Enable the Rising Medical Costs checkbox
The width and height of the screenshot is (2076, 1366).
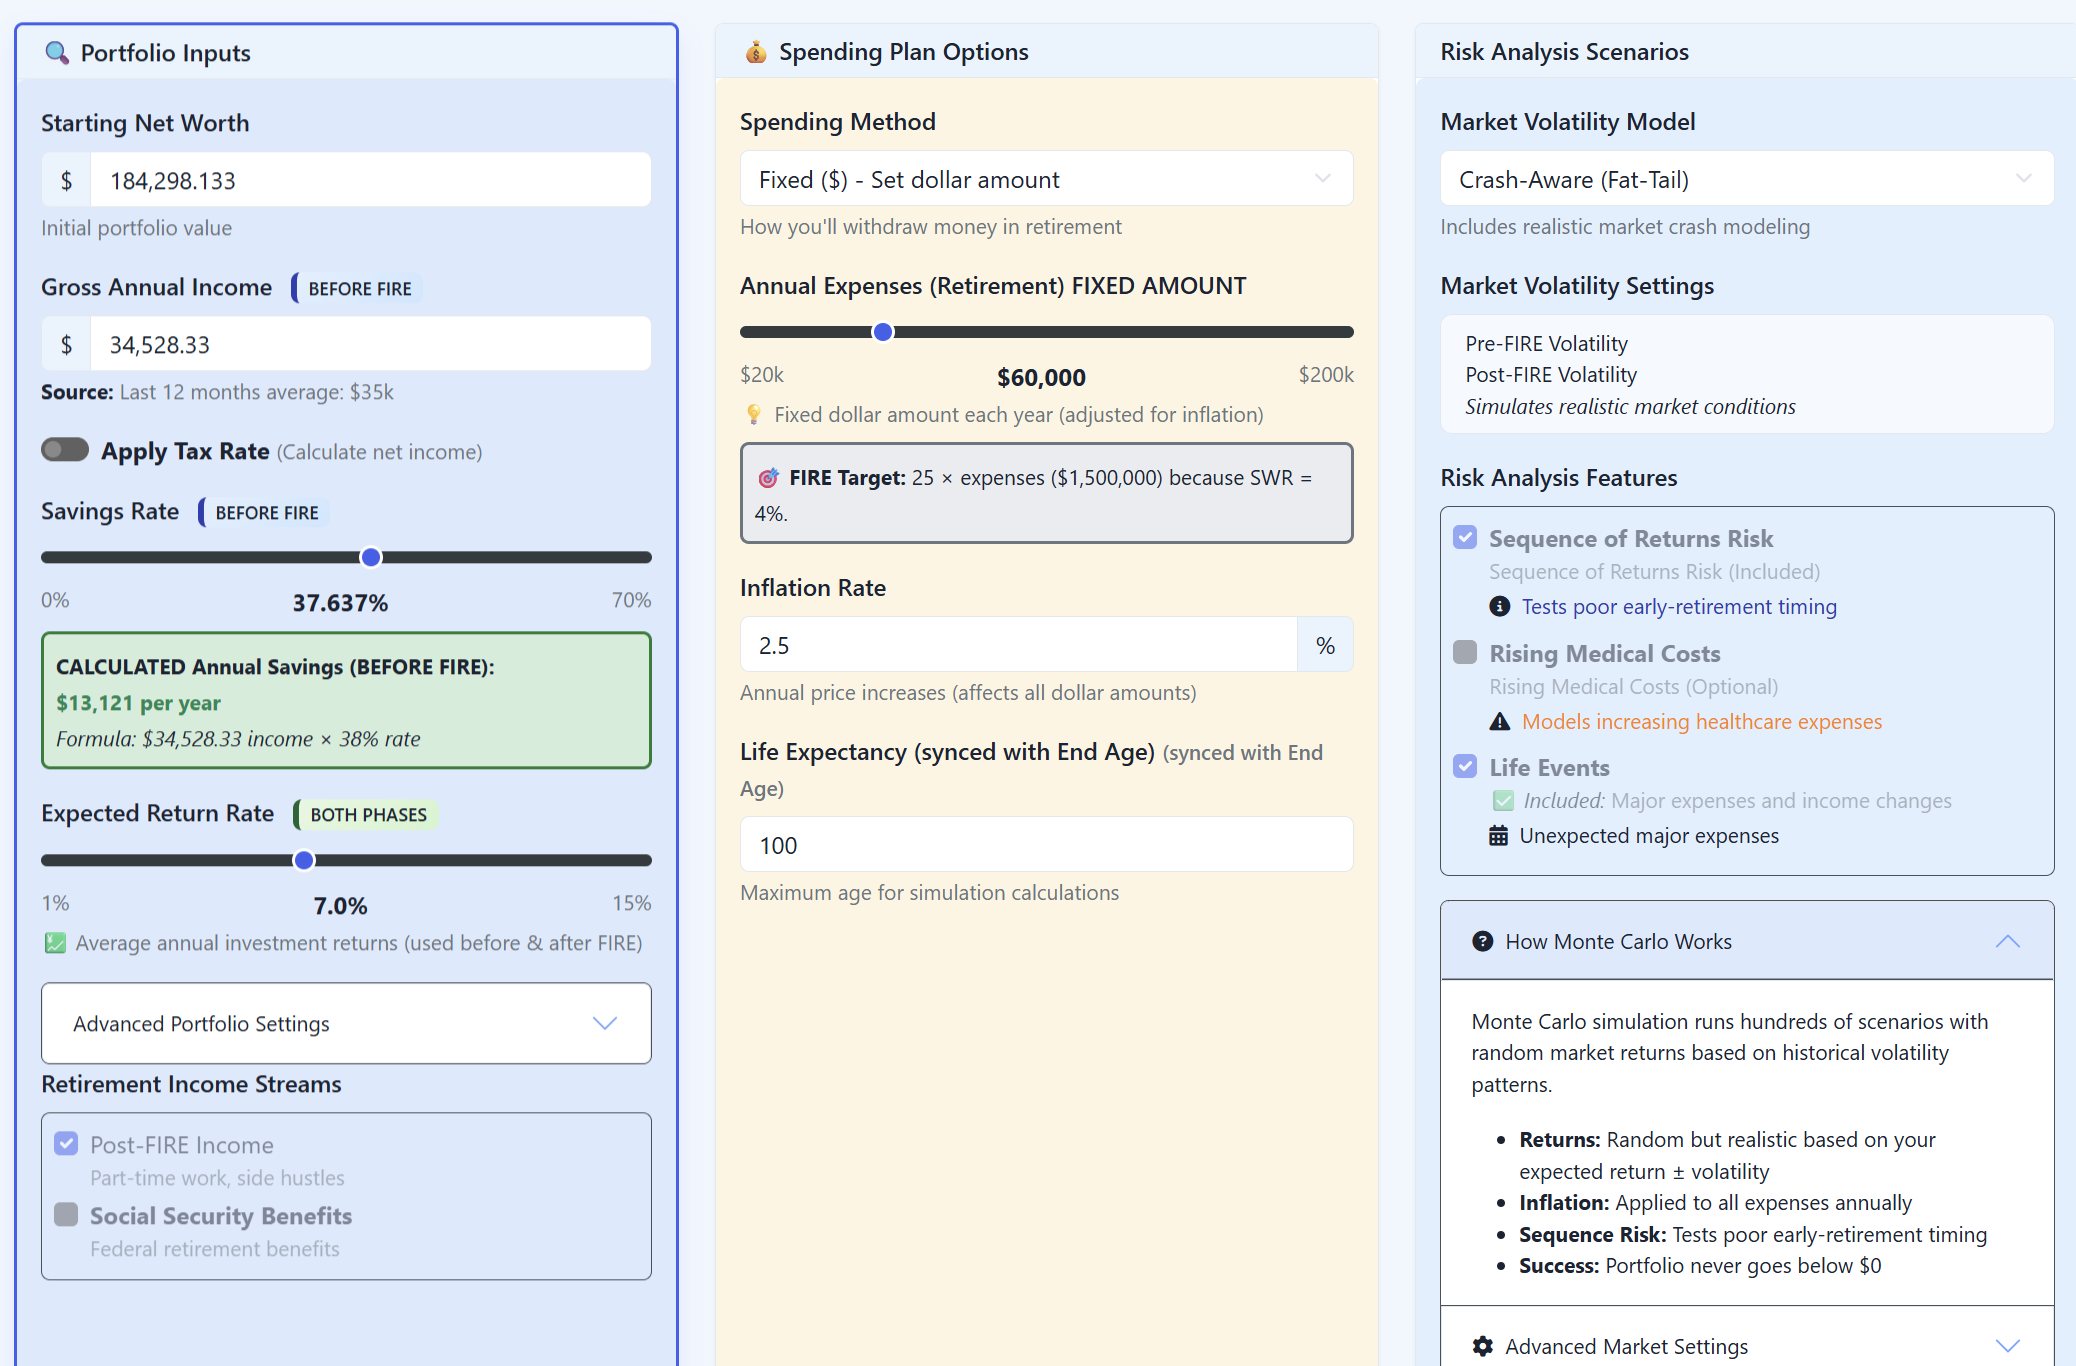click(x=1465, y=653)
